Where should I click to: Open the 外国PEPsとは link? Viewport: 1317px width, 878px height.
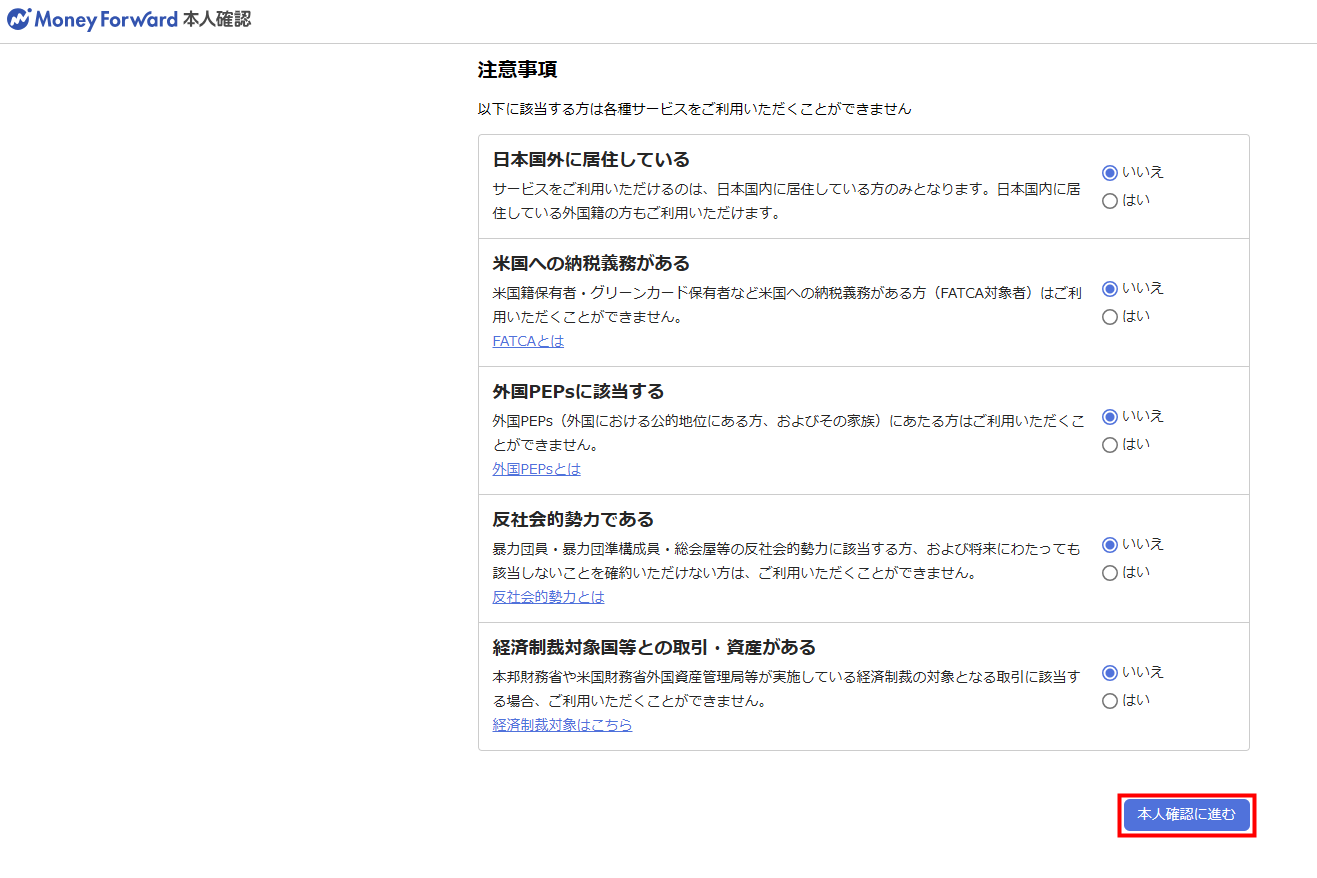(536, 469)
